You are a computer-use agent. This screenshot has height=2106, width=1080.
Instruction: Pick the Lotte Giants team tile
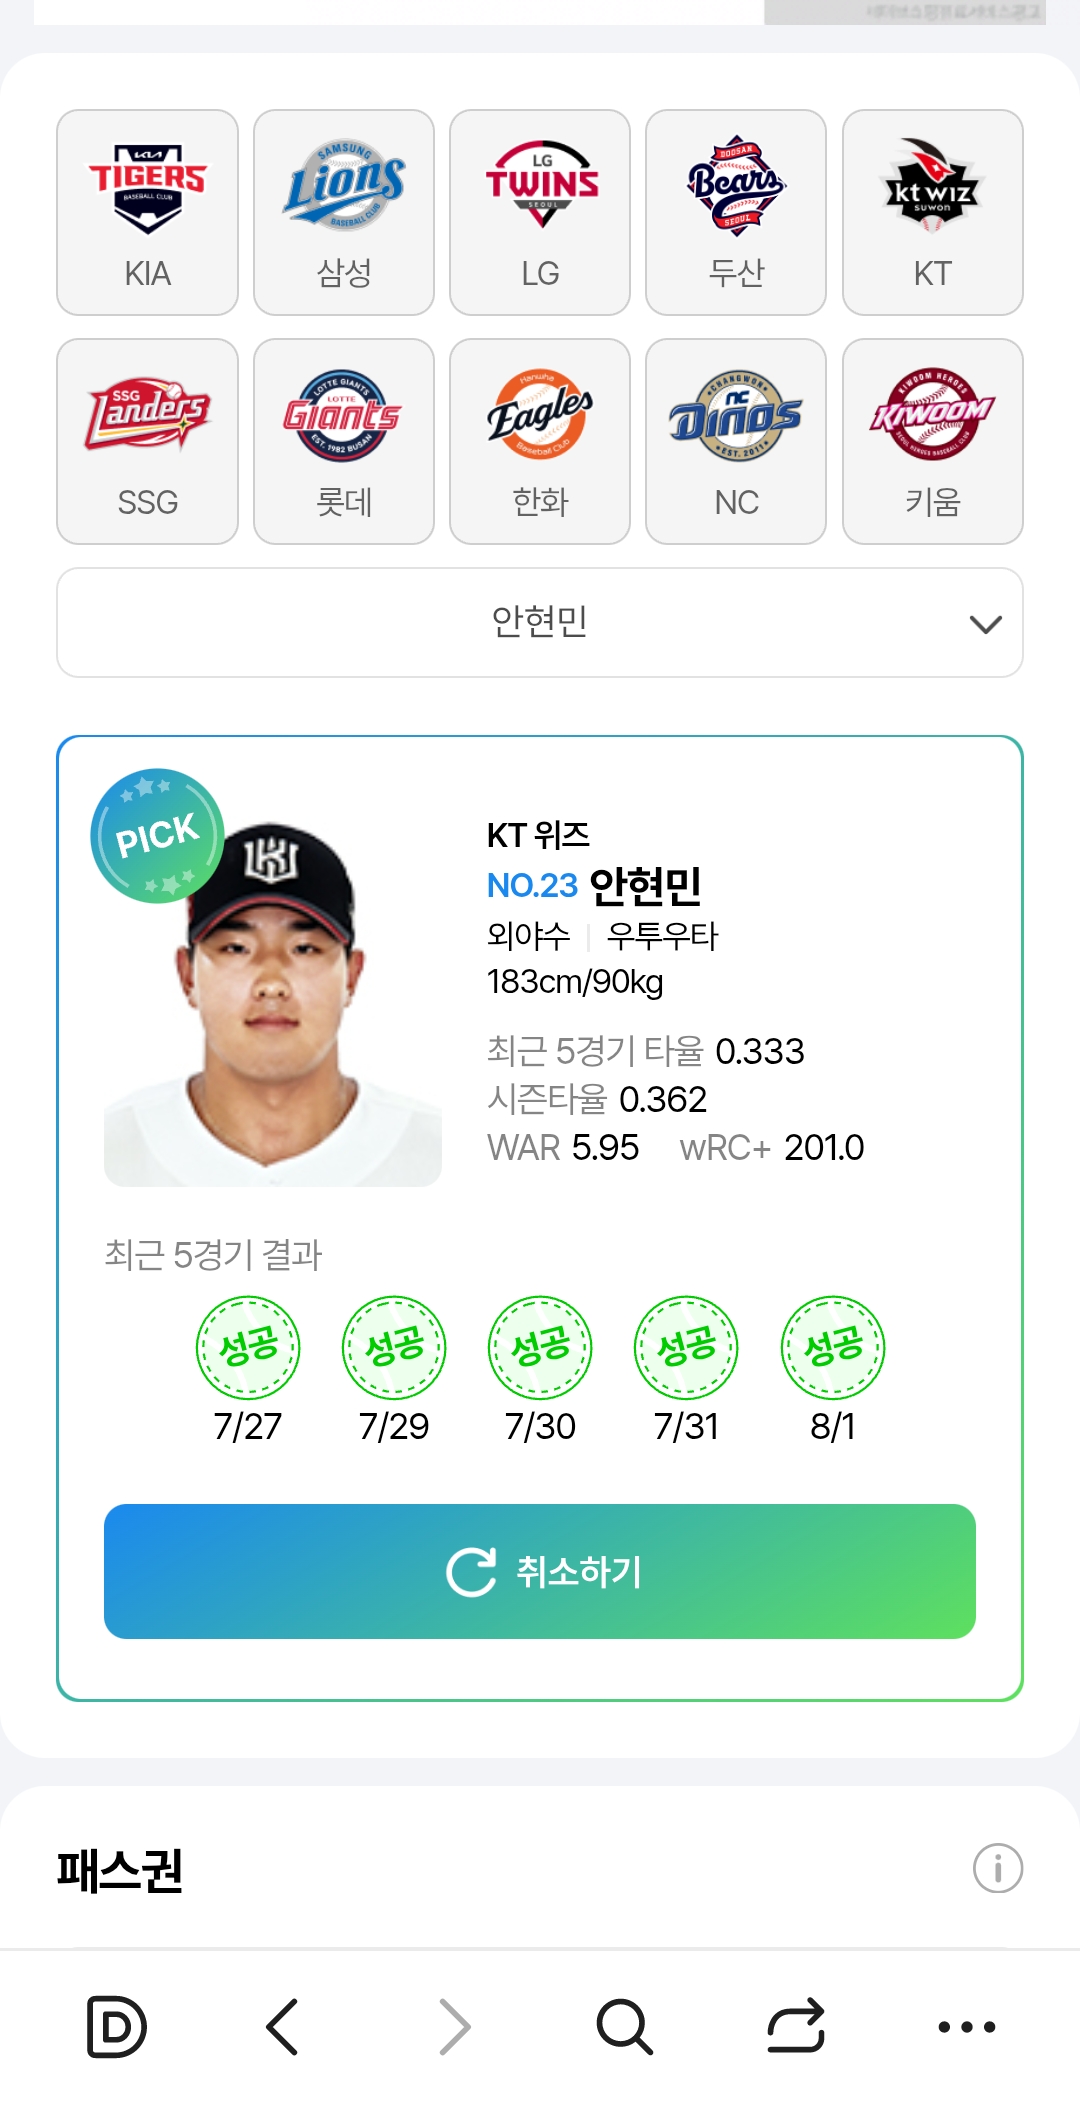click(344, 441)
